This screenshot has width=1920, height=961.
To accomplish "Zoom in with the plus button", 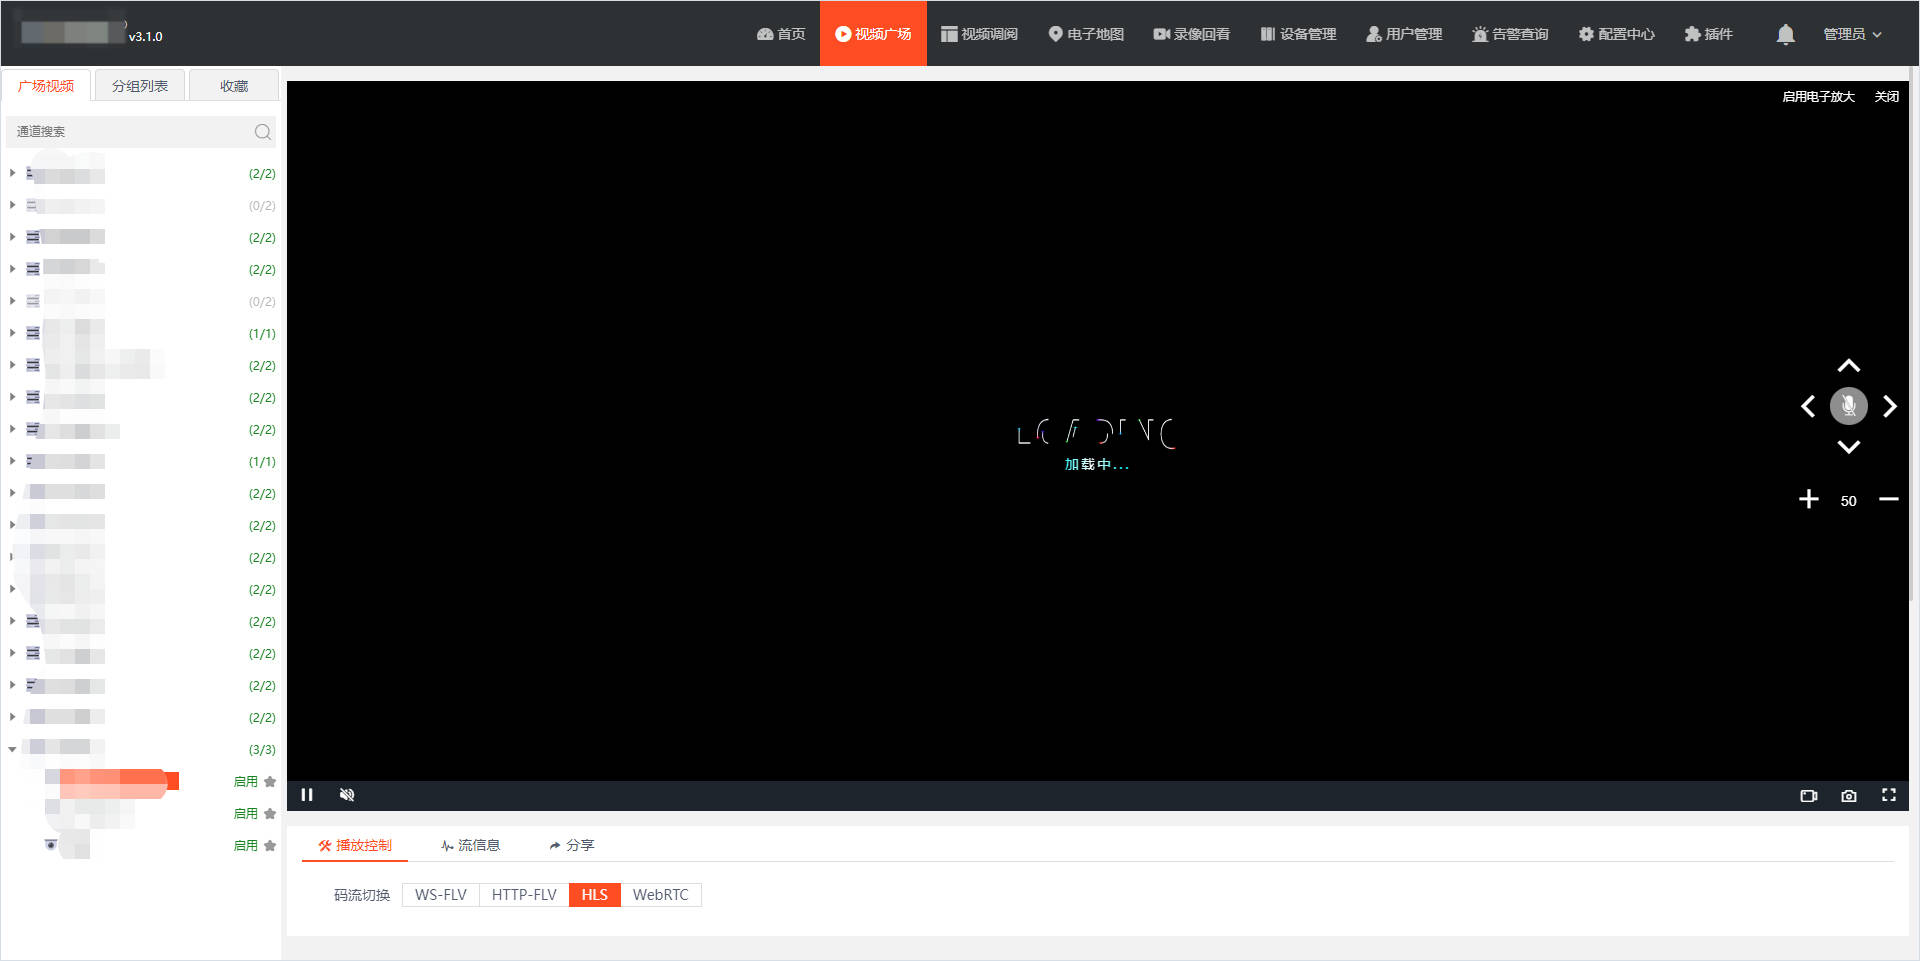I will coord(1809,499).
